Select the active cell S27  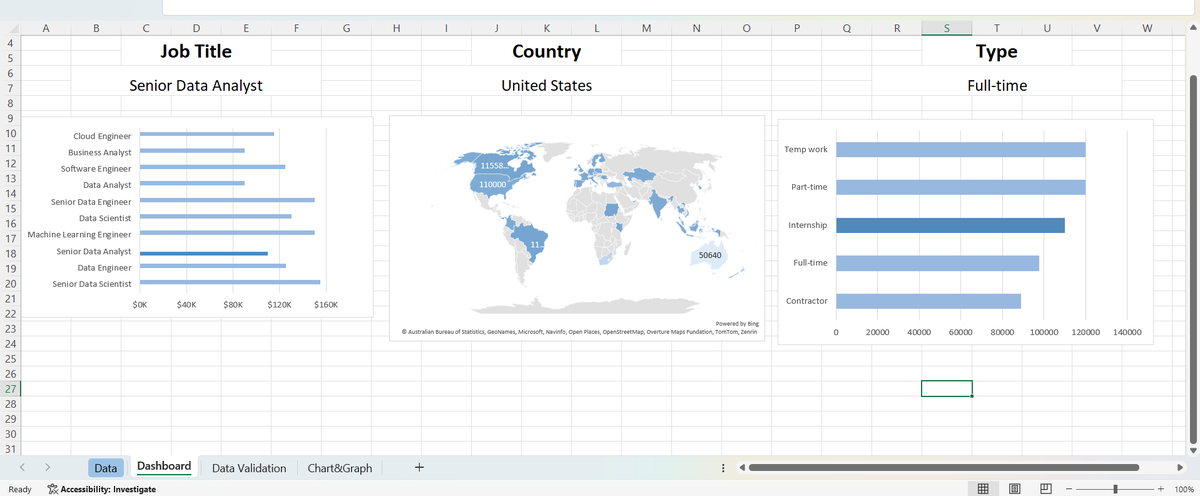pyautogui.click(x=946, y=388)
